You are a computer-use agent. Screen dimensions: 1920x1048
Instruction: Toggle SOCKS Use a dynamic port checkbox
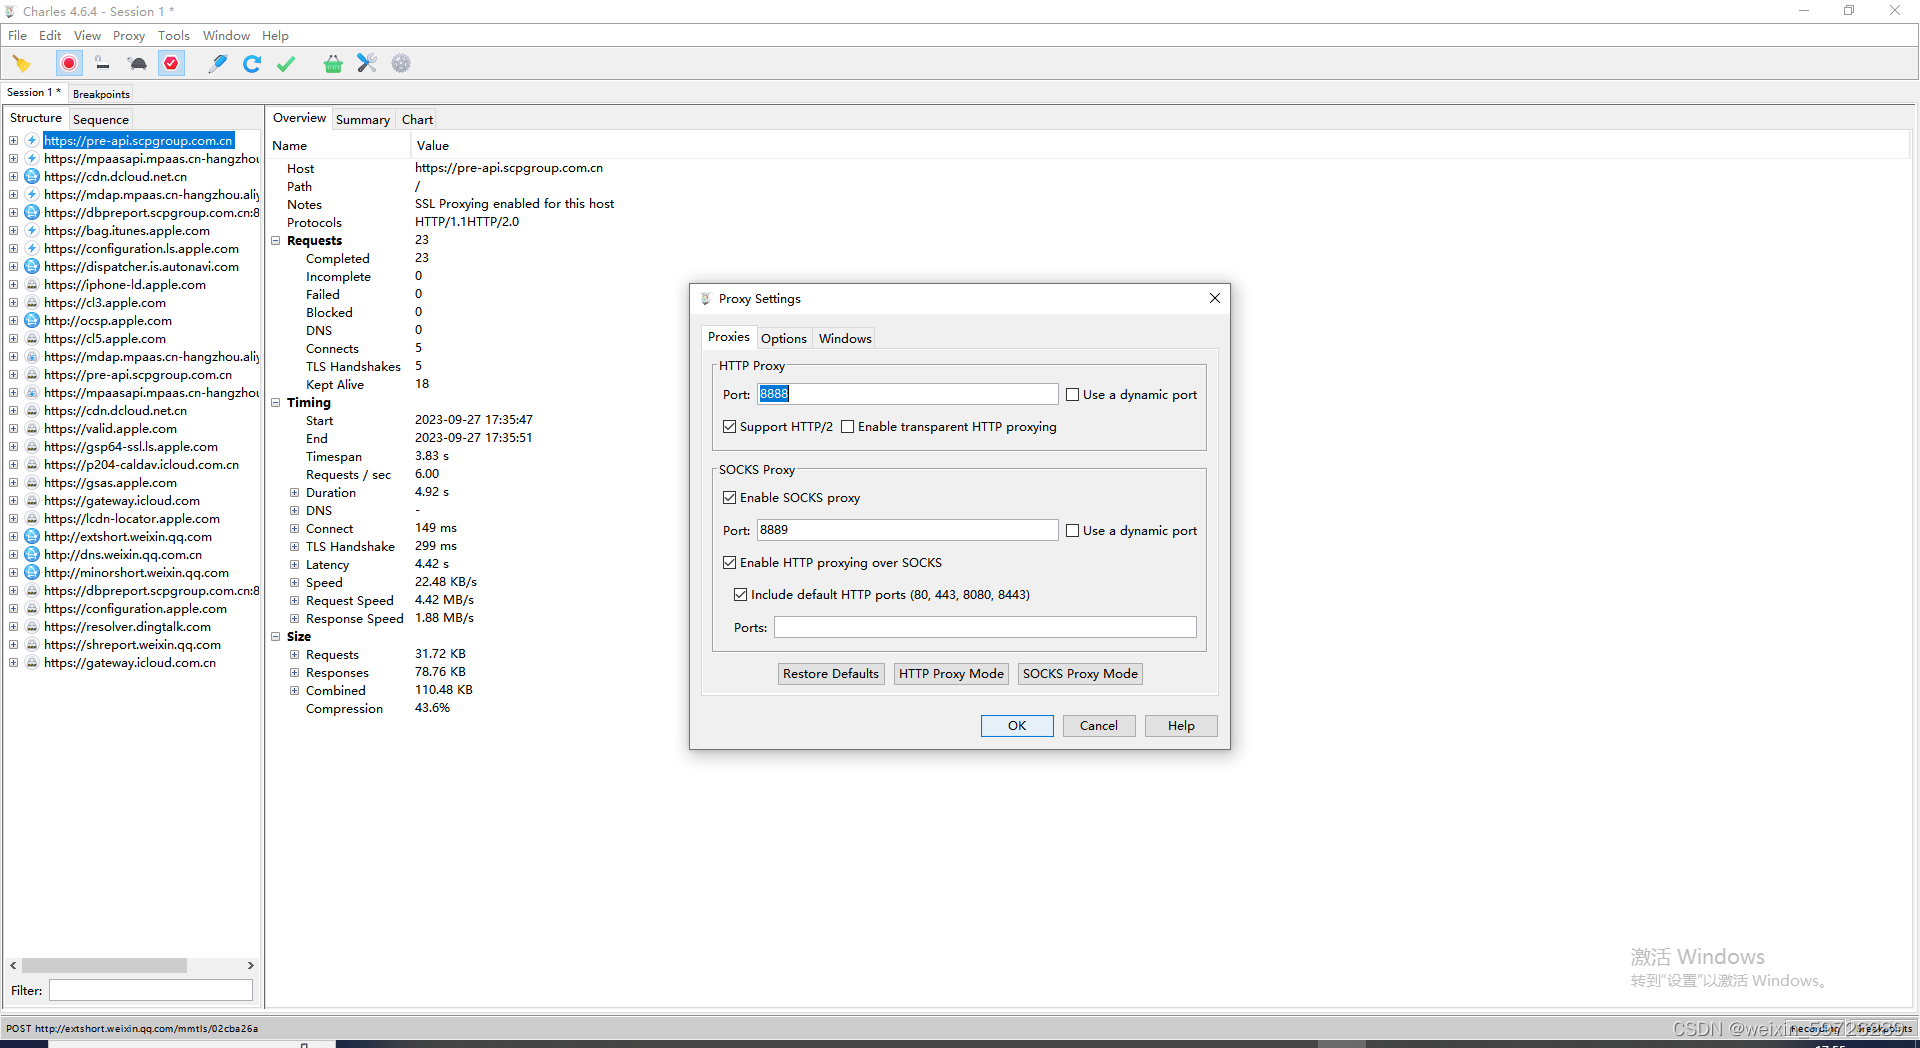[x=1072, y=531]
